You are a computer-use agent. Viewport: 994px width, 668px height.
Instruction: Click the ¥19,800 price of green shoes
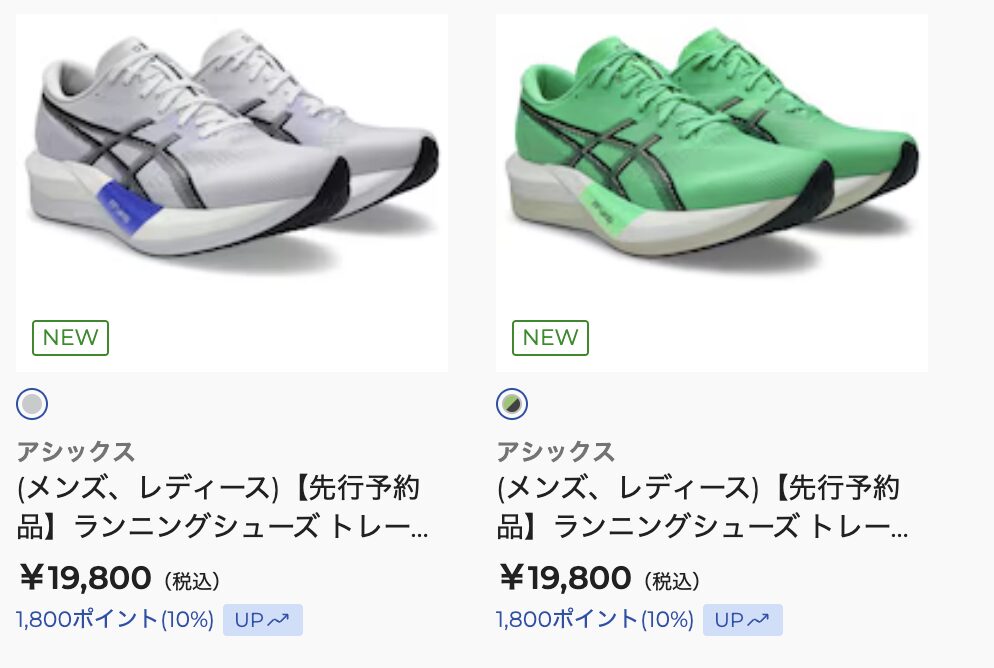coord(566,578)
